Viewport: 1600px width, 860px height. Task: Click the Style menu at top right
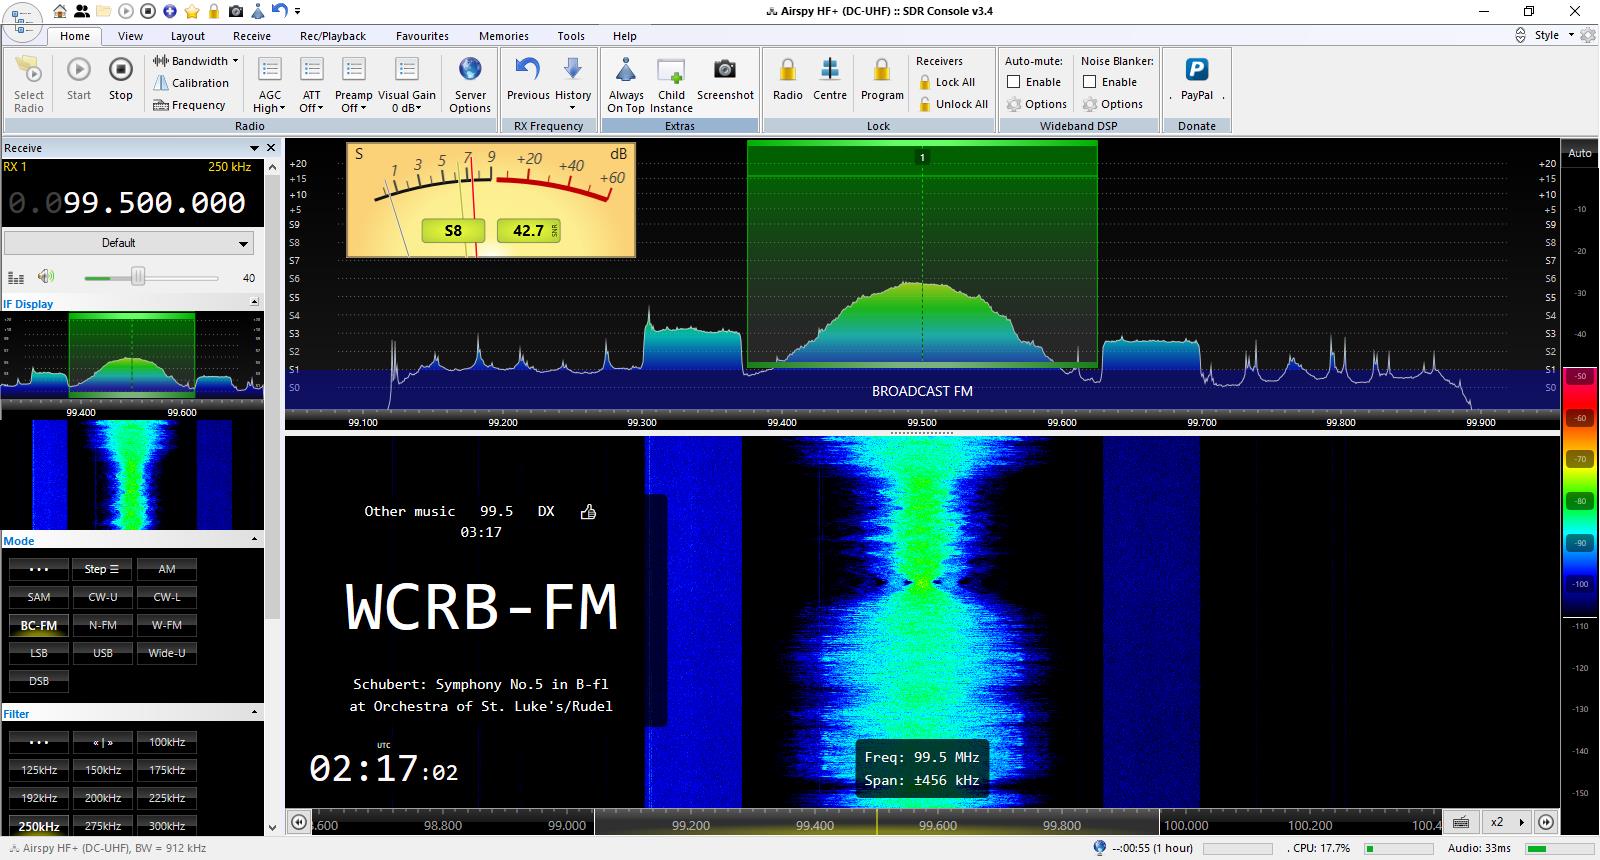1547,35
